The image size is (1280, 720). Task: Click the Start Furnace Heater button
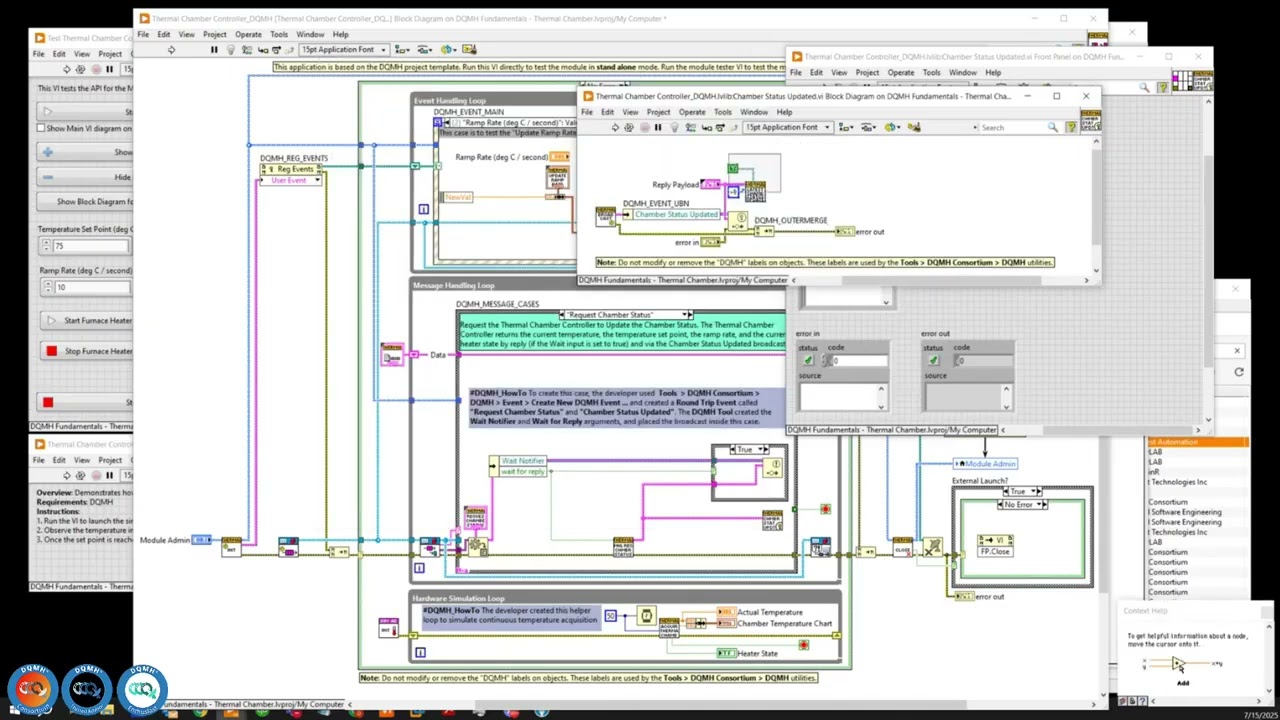pos(87,320)
